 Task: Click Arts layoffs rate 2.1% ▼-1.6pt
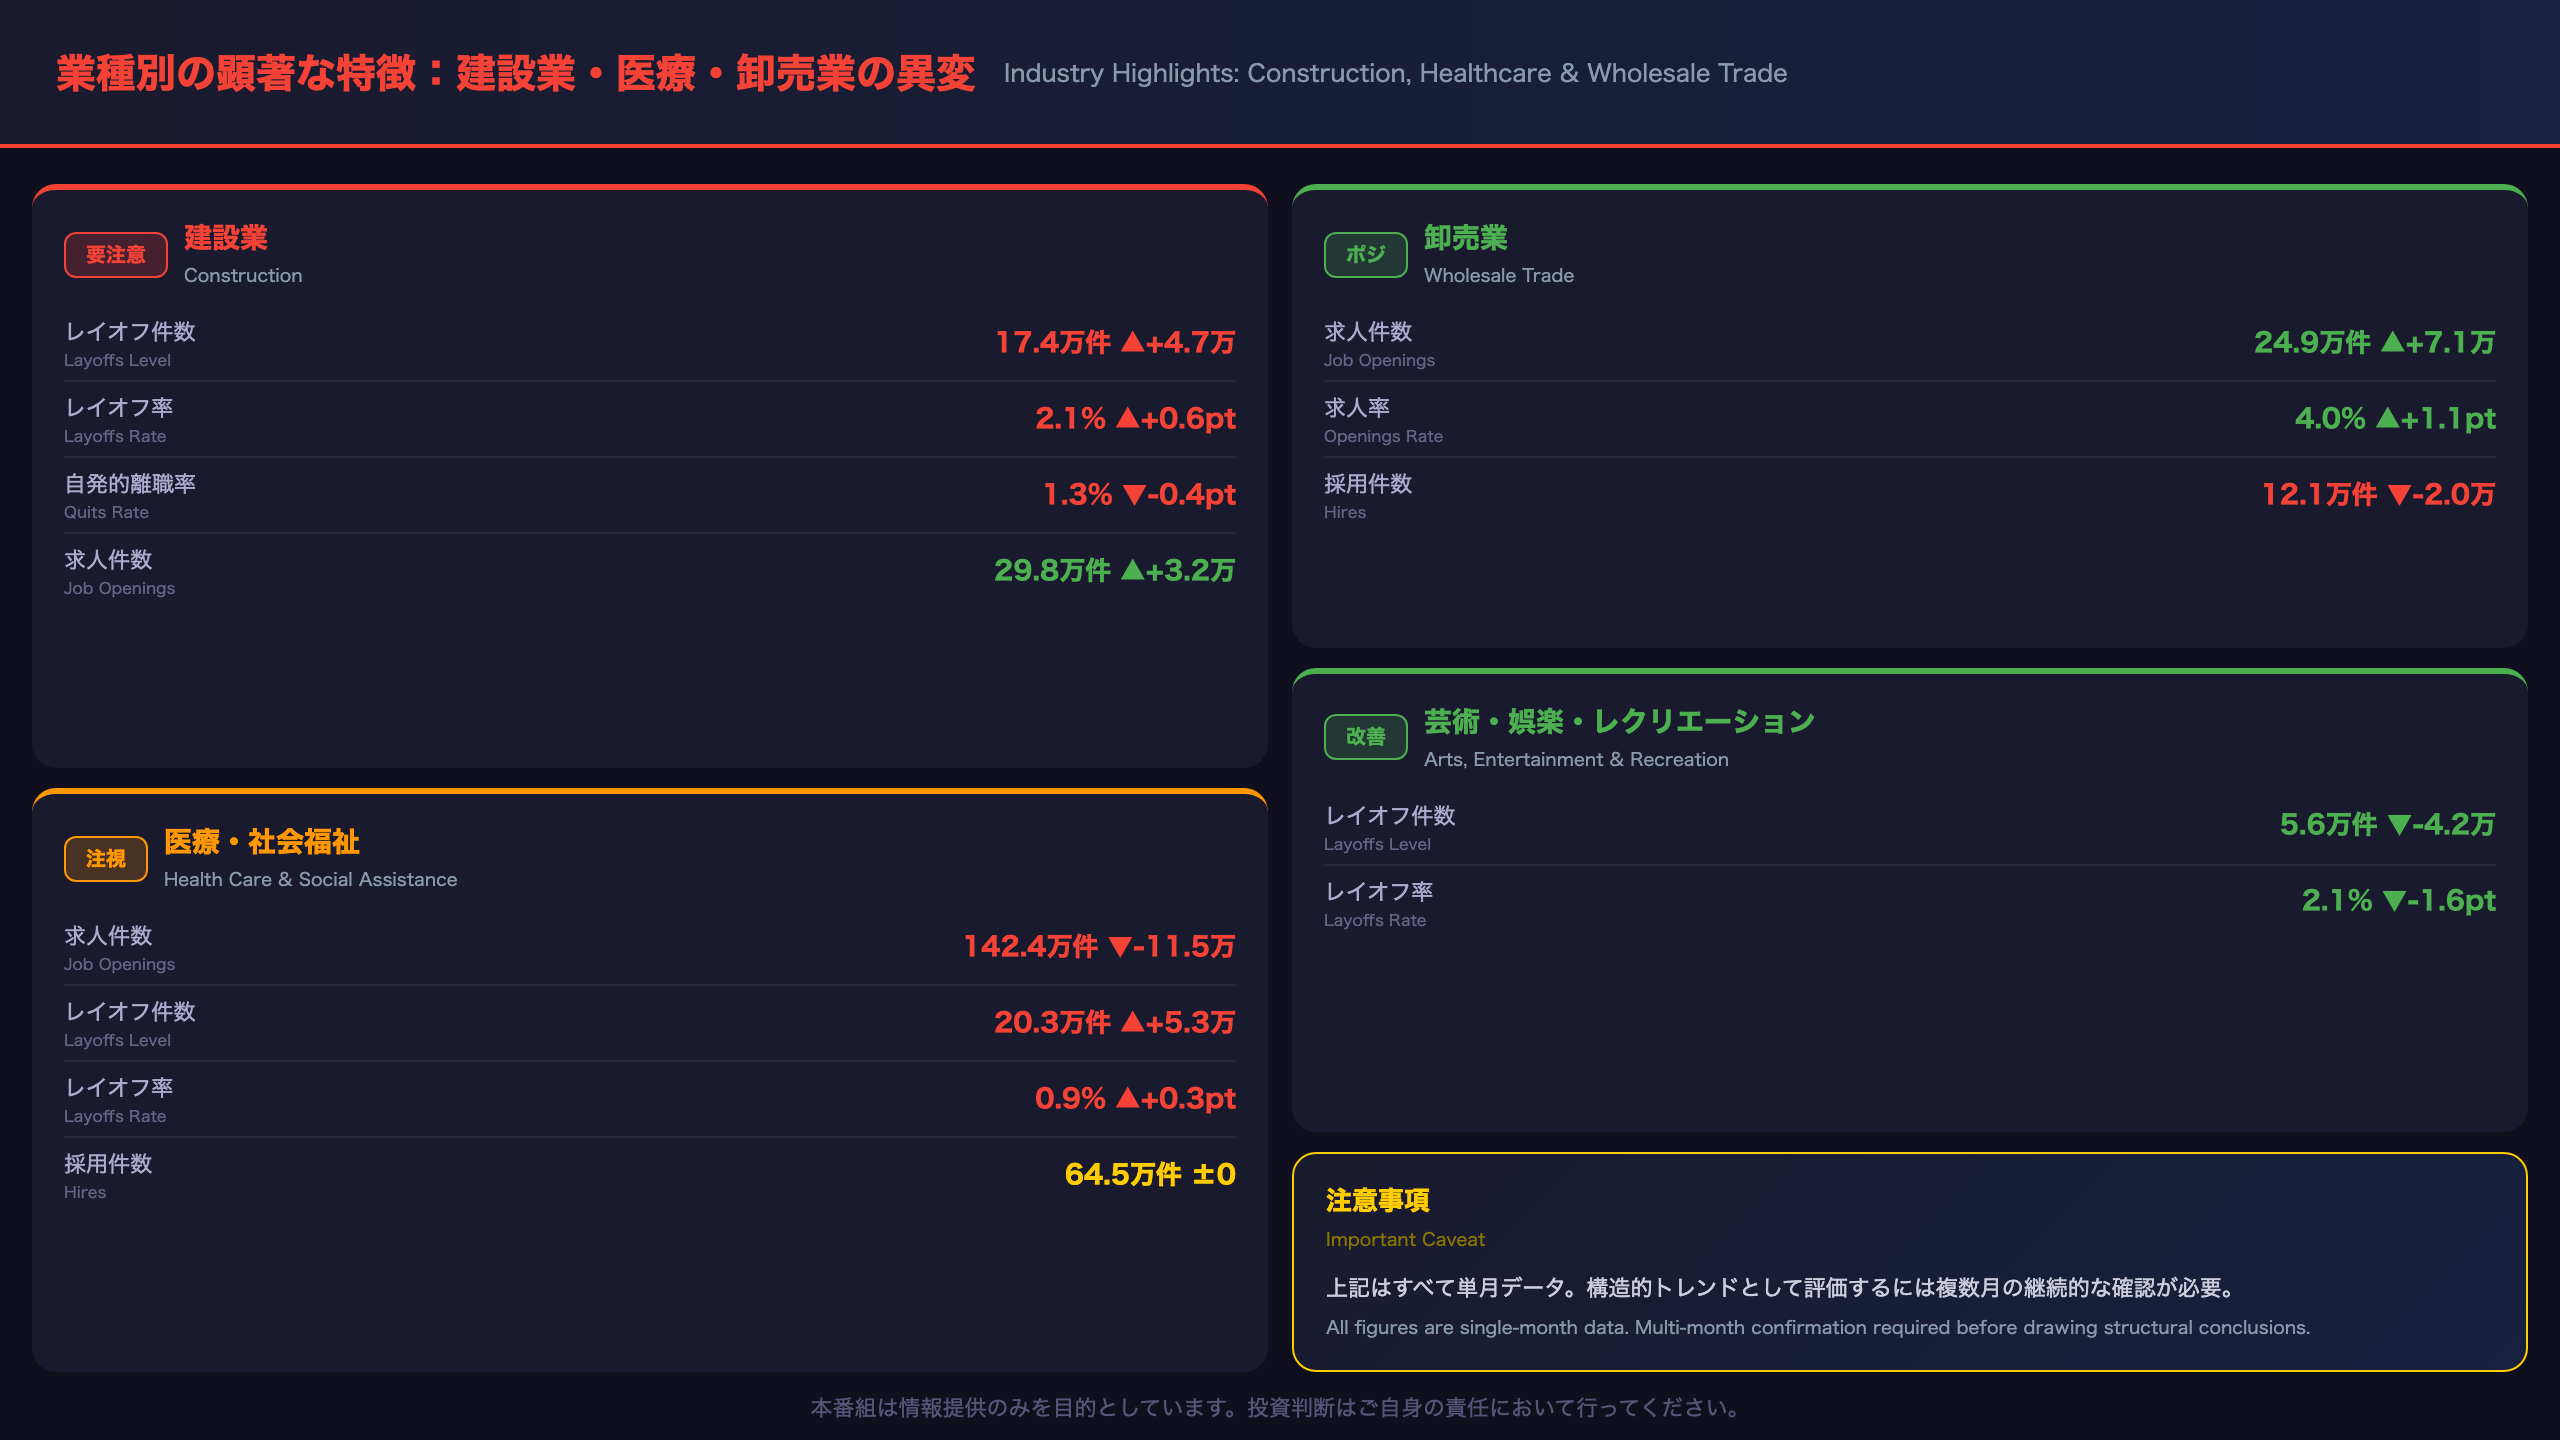click(2399, 901)
